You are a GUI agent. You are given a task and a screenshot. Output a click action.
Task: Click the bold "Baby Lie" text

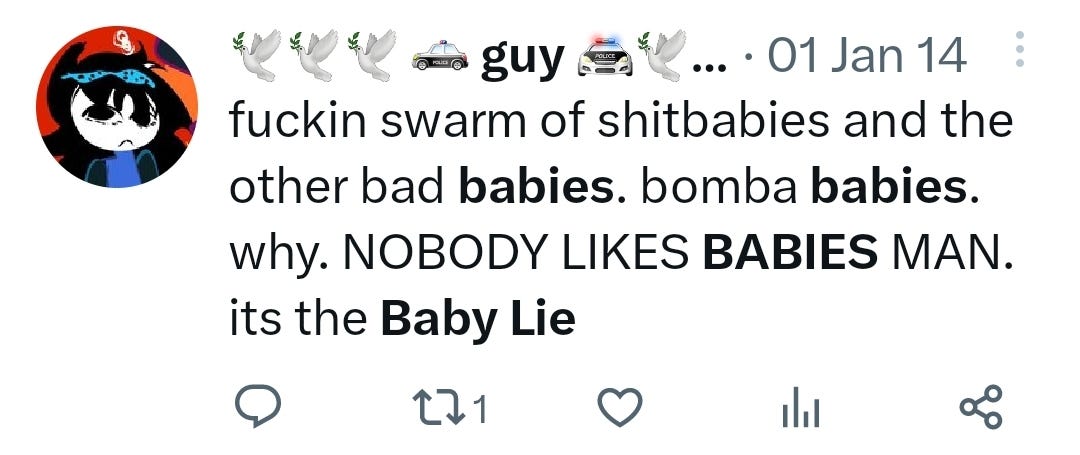click(477, 320)
